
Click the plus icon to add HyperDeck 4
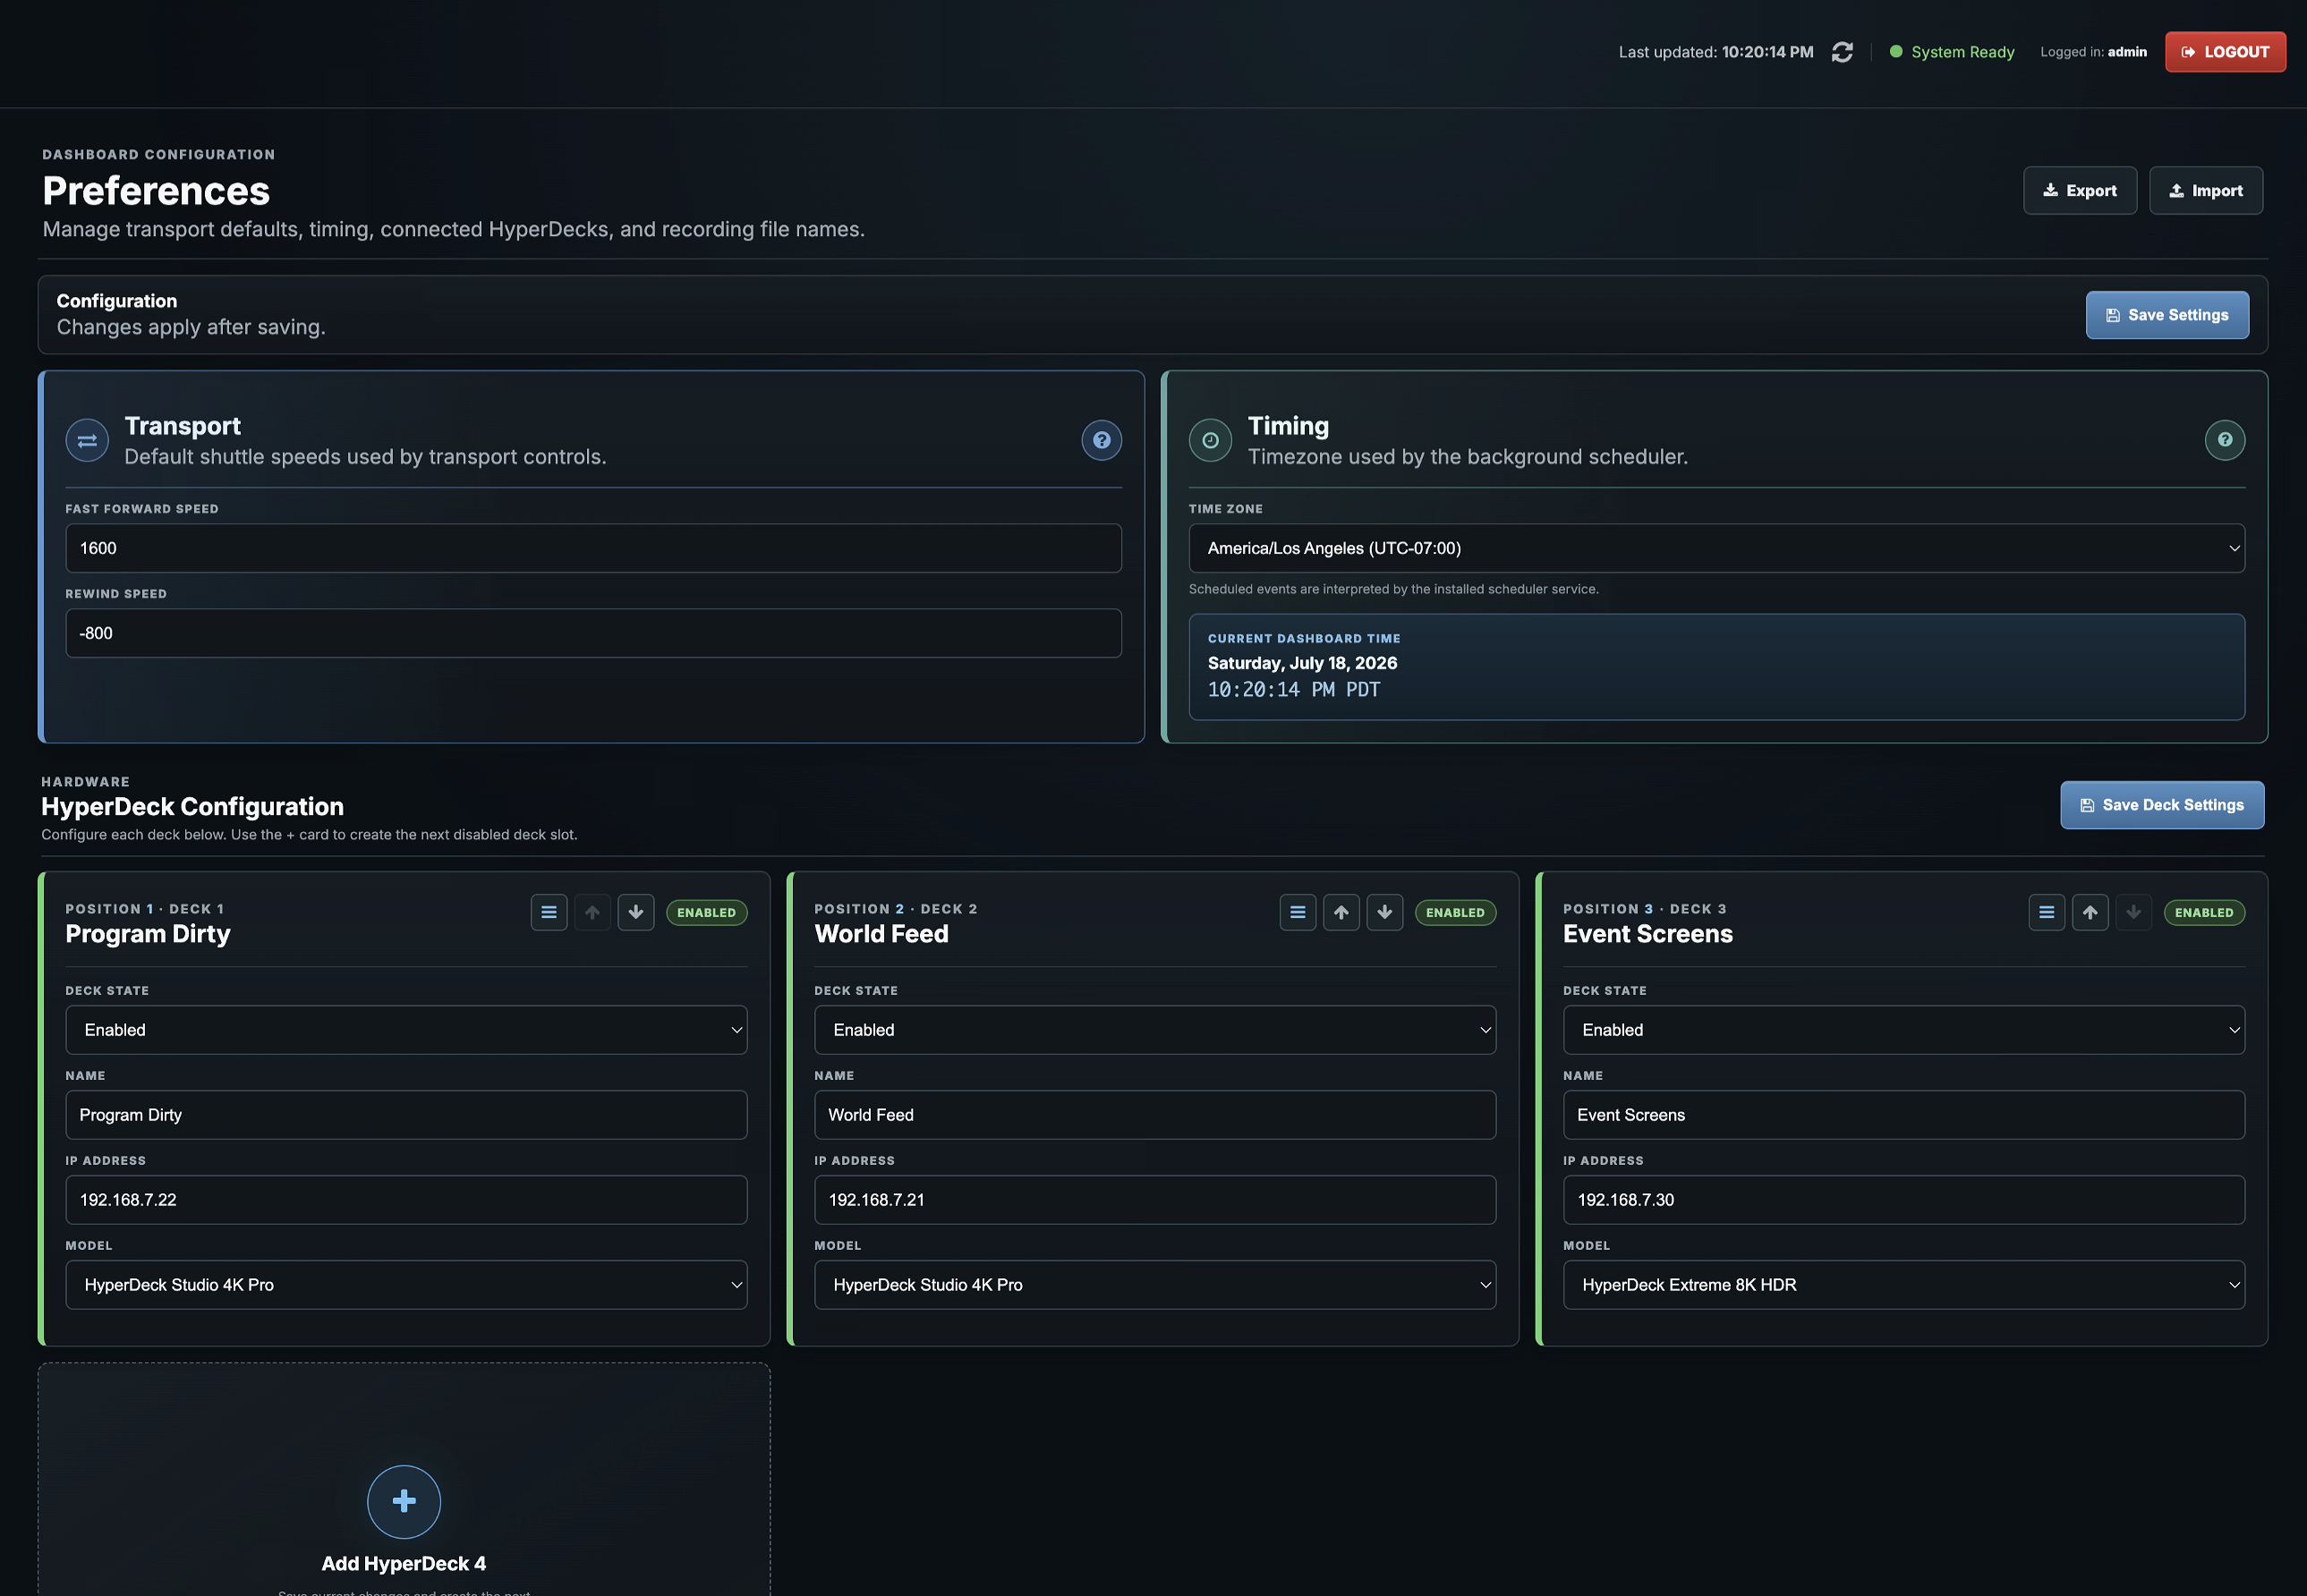click(x=404, y=1501)
